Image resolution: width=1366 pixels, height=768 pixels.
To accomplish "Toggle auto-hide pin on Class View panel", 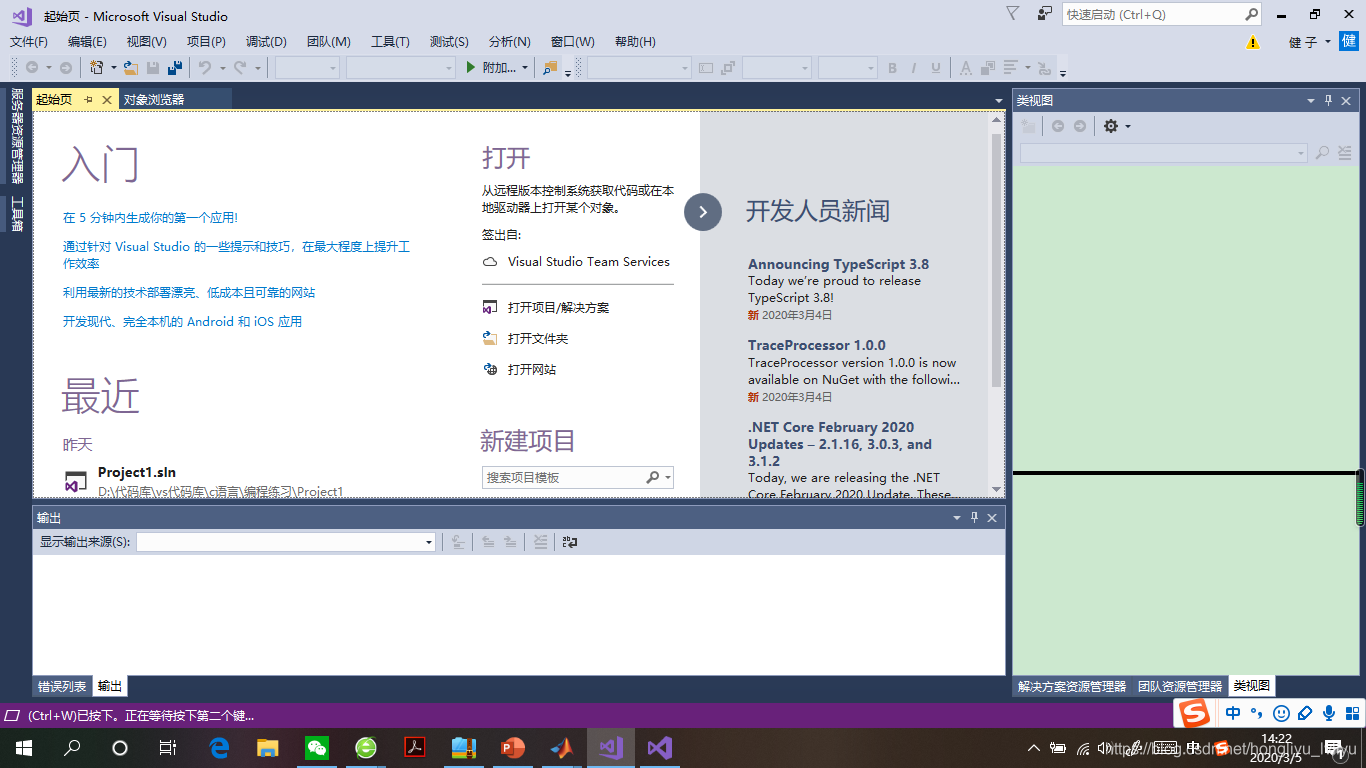I will (x=1329, y=101).
